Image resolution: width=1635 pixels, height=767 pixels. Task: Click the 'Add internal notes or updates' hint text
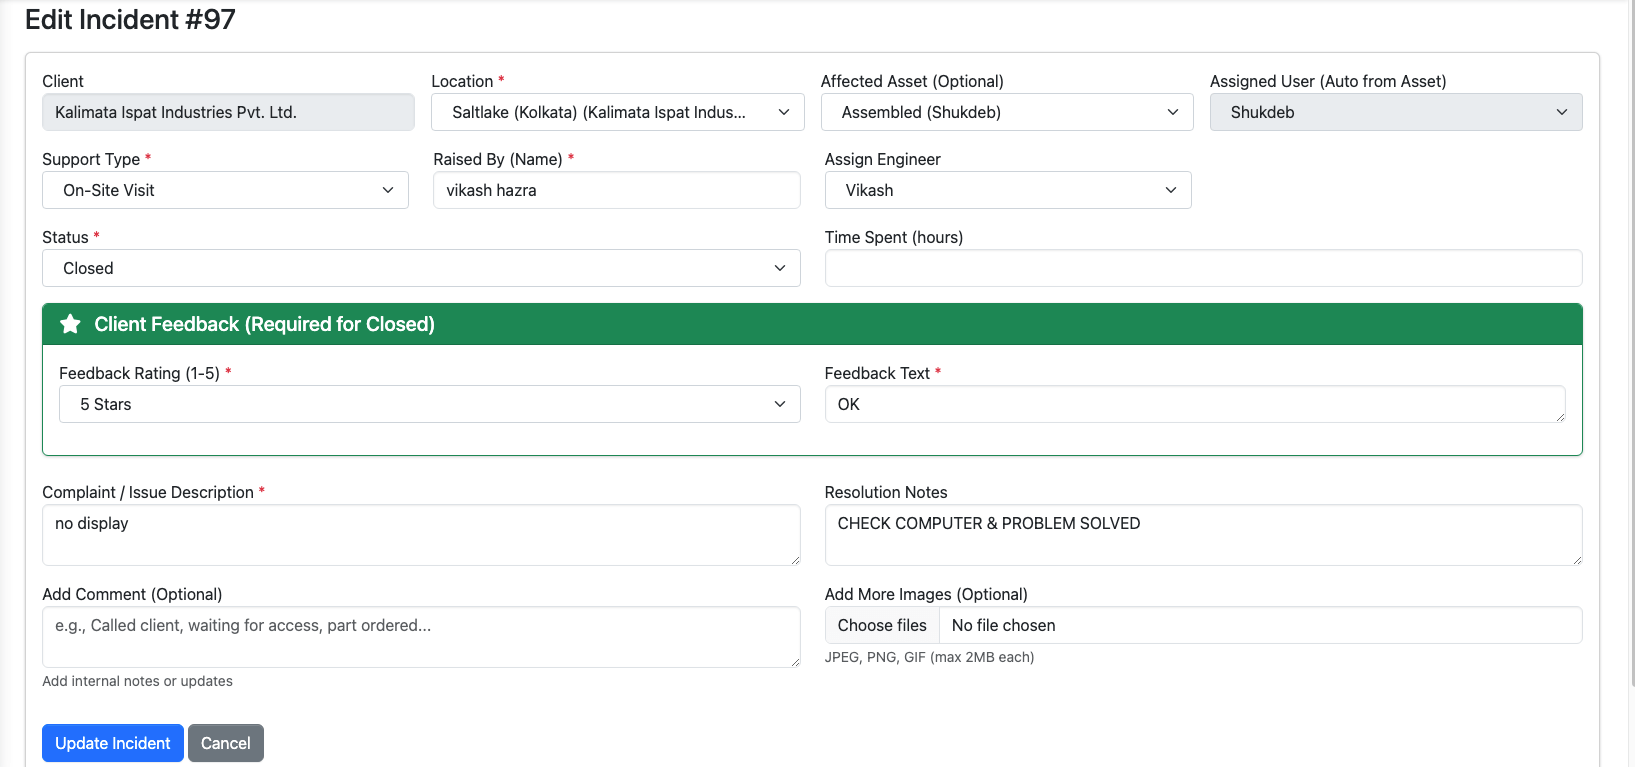click(x=137, y=681)
